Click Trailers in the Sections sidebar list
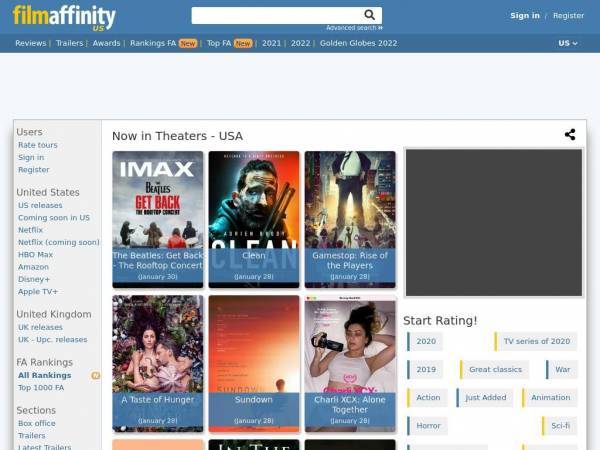Screen dimensions: 600x450 pyautogui.click(x=31, y=436)
